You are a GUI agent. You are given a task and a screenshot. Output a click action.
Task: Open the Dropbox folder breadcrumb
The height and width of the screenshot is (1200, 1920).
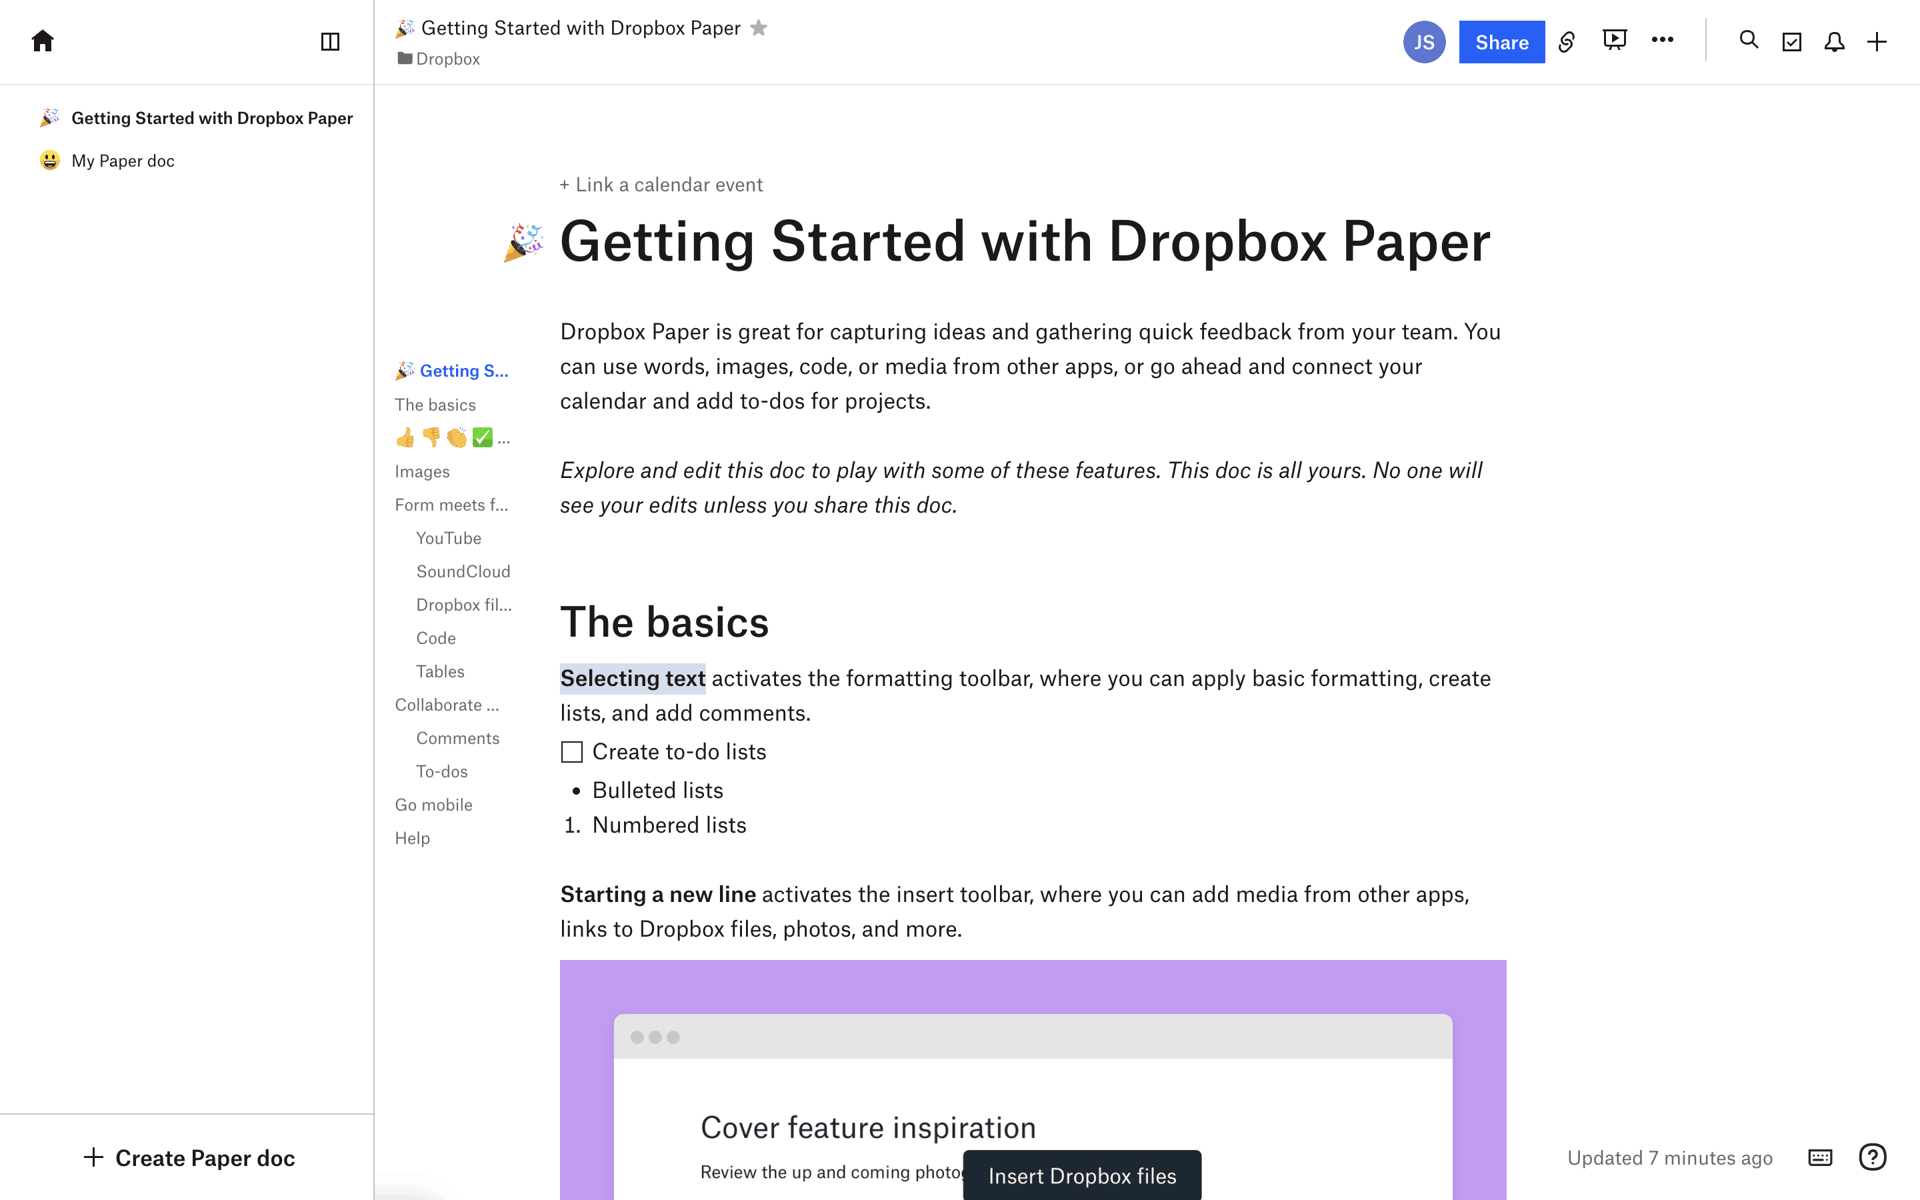(439, 59)
